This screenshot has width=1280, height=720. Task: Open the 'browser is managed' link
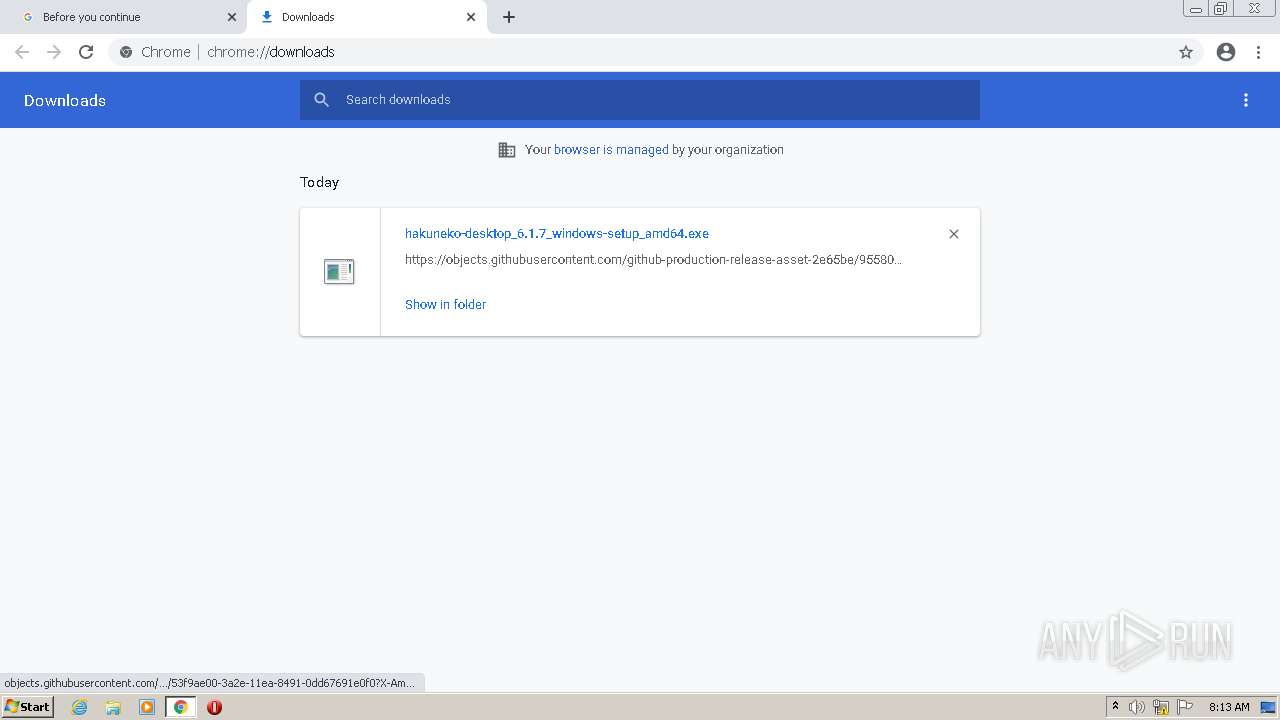coord(611,150)
